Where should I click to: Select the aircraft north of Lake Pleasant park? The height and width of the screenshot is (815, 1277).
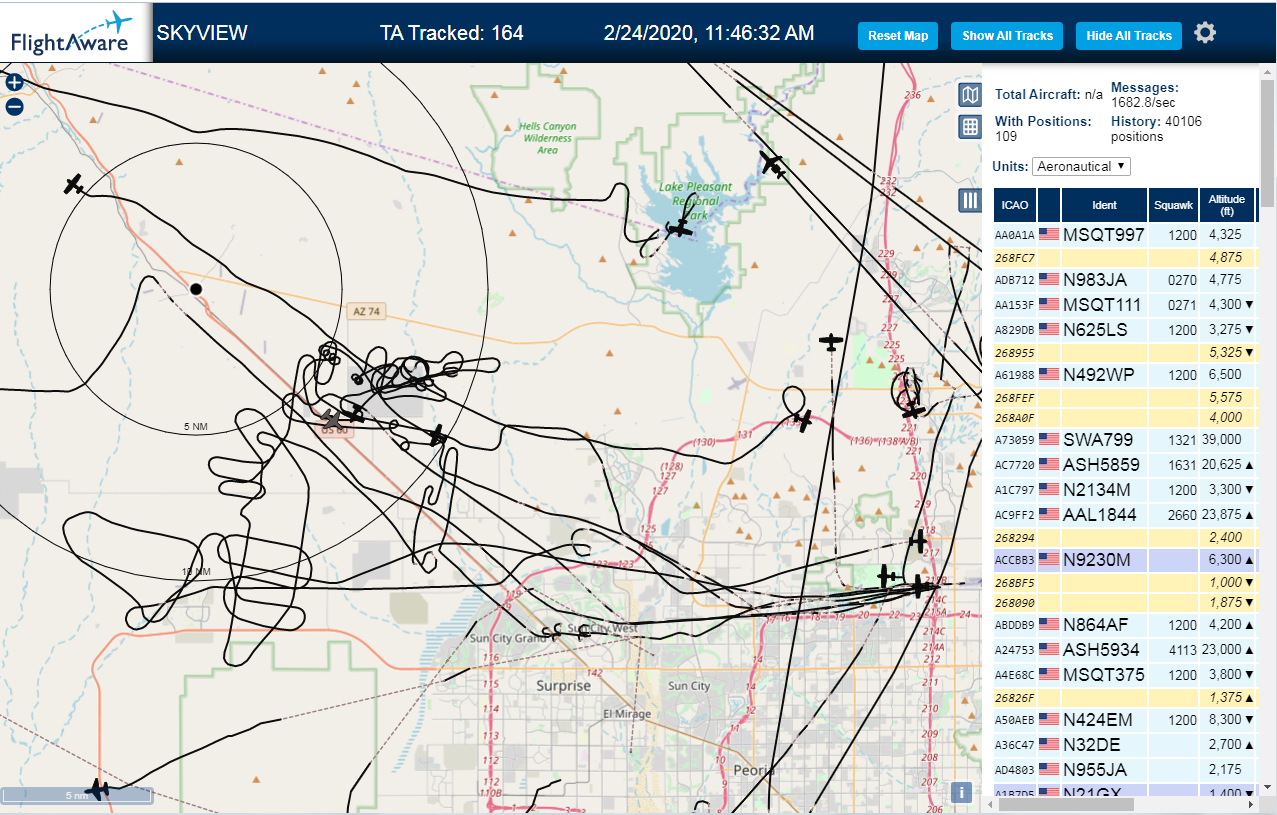pyautogui.click(x=771, y=162)
